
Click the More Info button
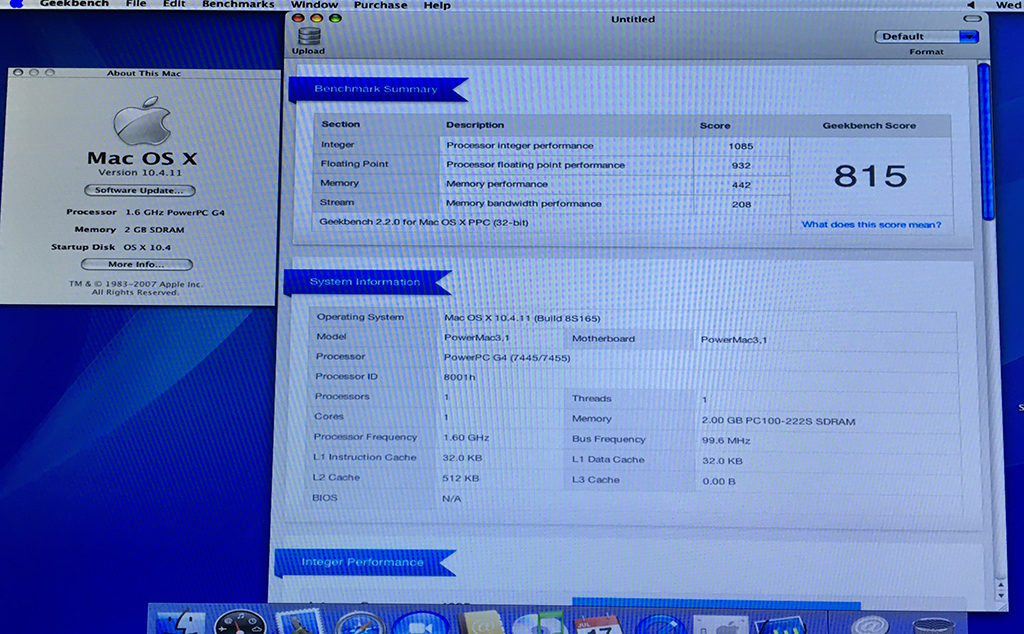[x=136, y=264]
